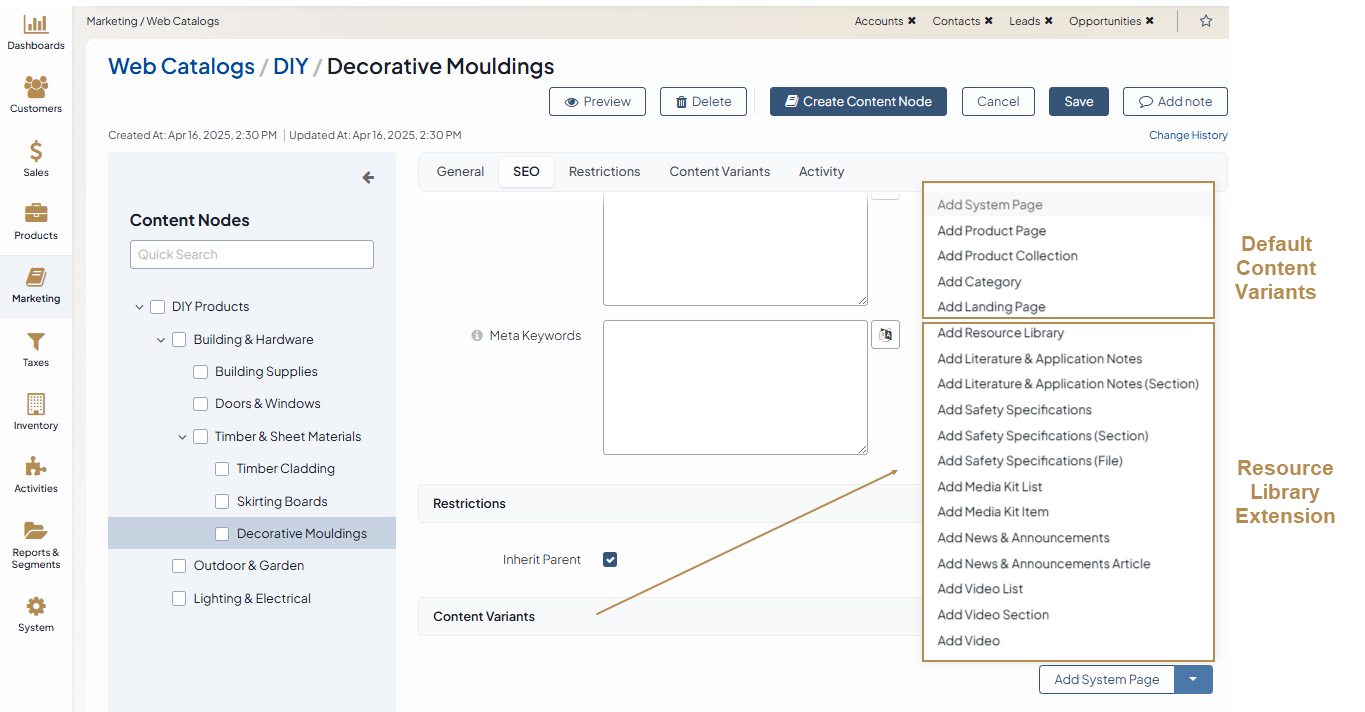Open the Add System Page dropdown arrow

tap(1193, 680)
